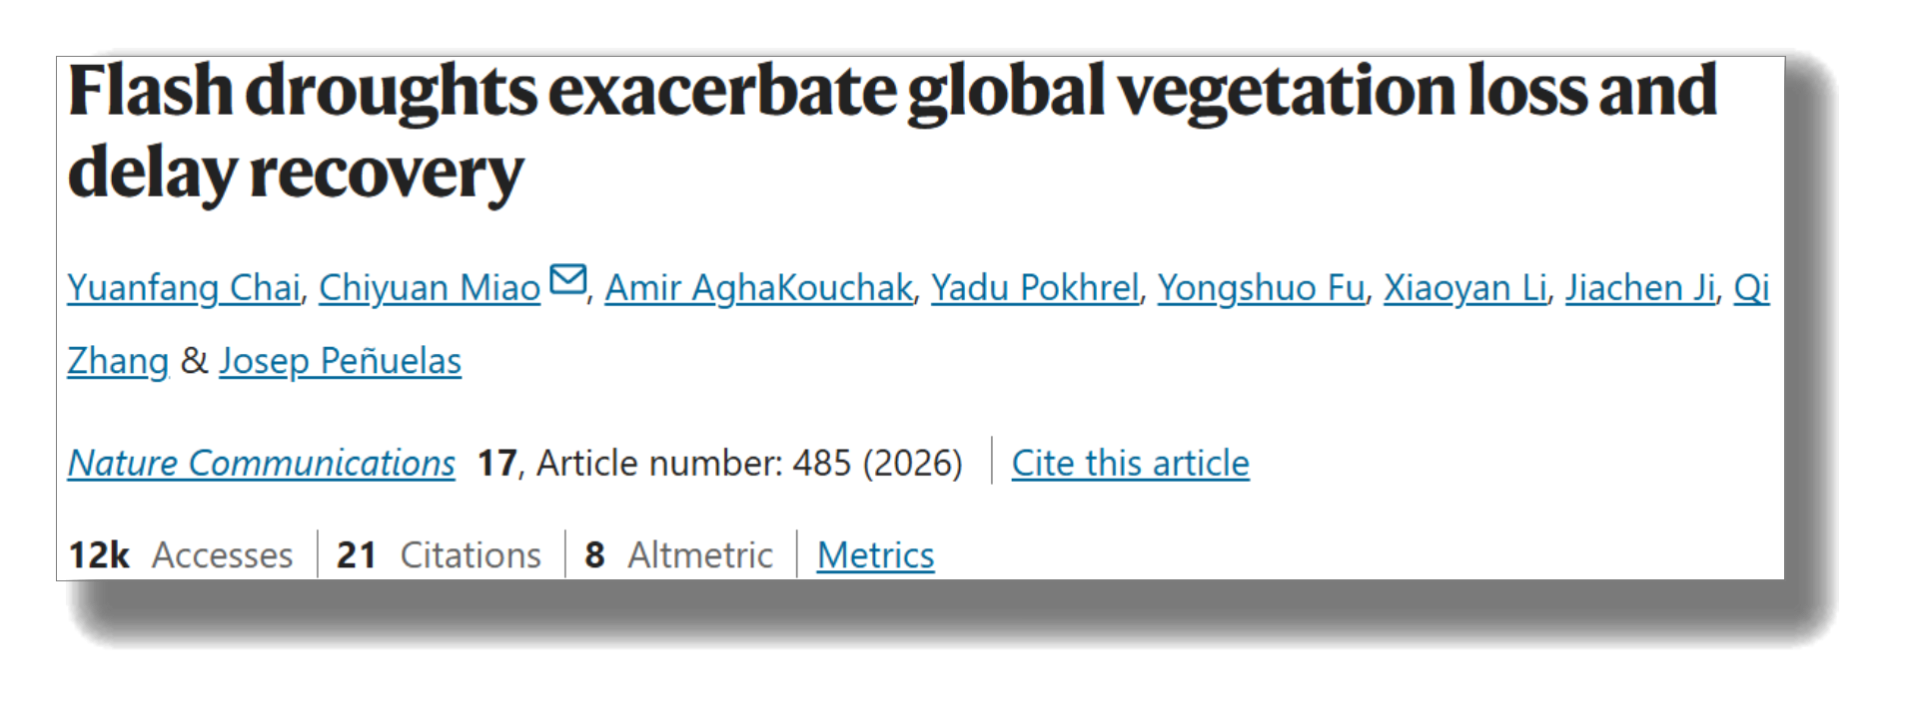Click author name Qi at line end
The height and width of the screenshot is (707, 1907).
tap(1751, 288)
